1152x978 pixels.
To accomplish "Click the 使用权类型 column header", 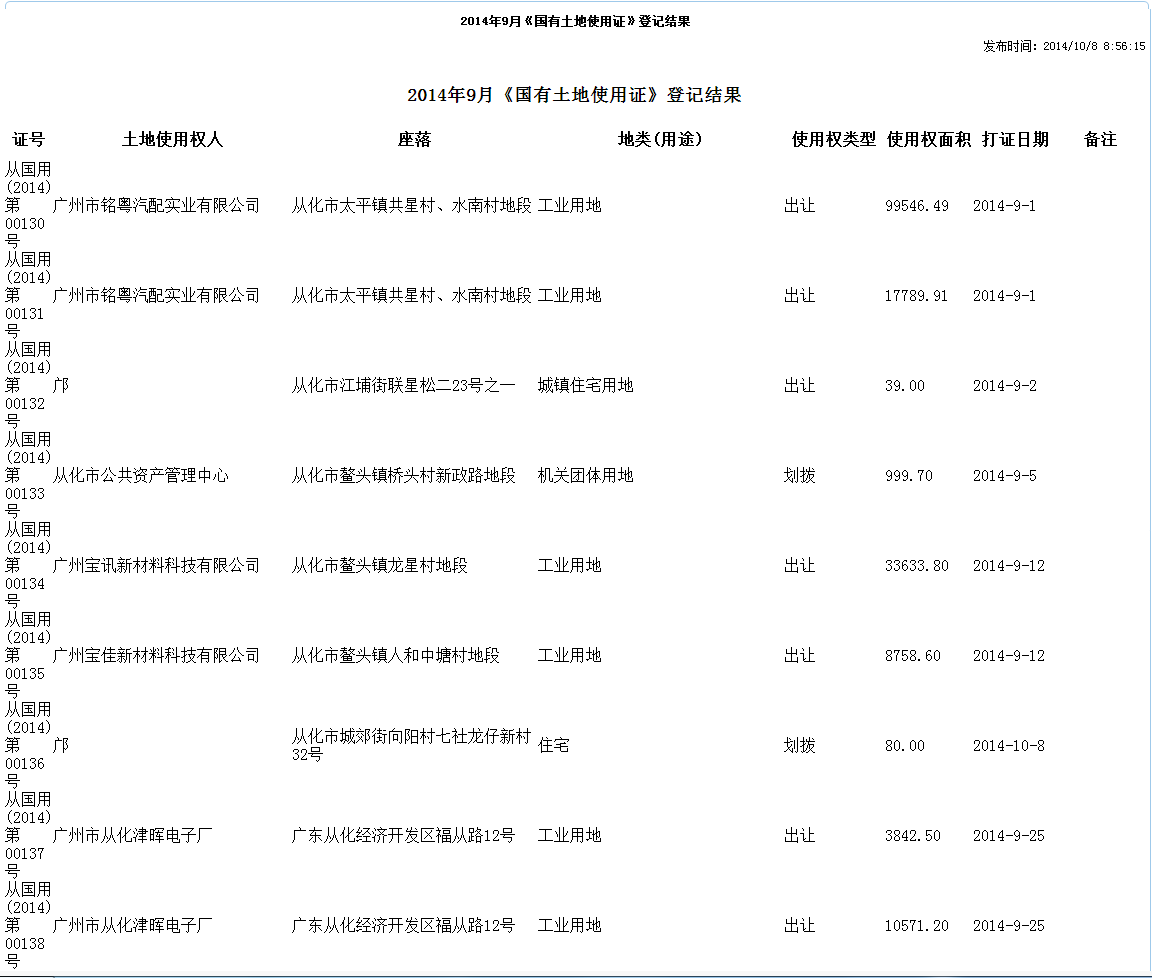I will (833, 140).
